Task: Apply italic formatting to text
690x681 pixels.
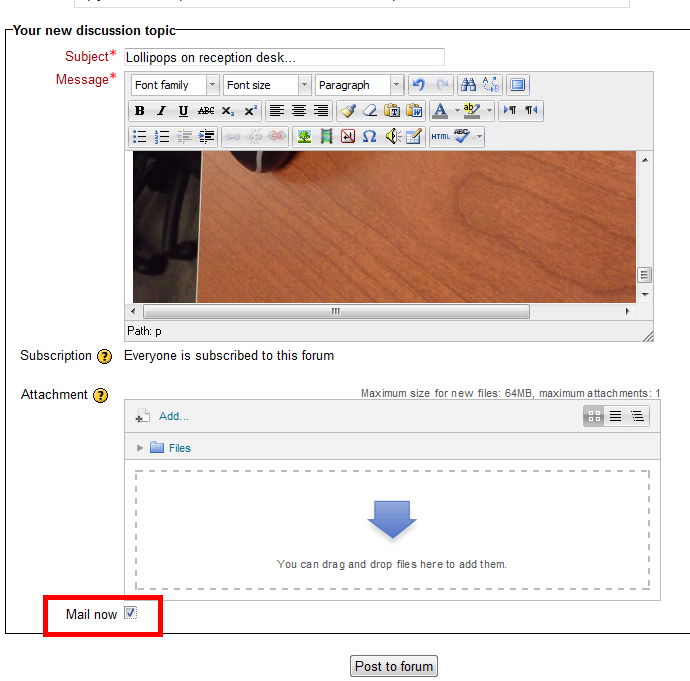Action: click(x=161, y=111)
